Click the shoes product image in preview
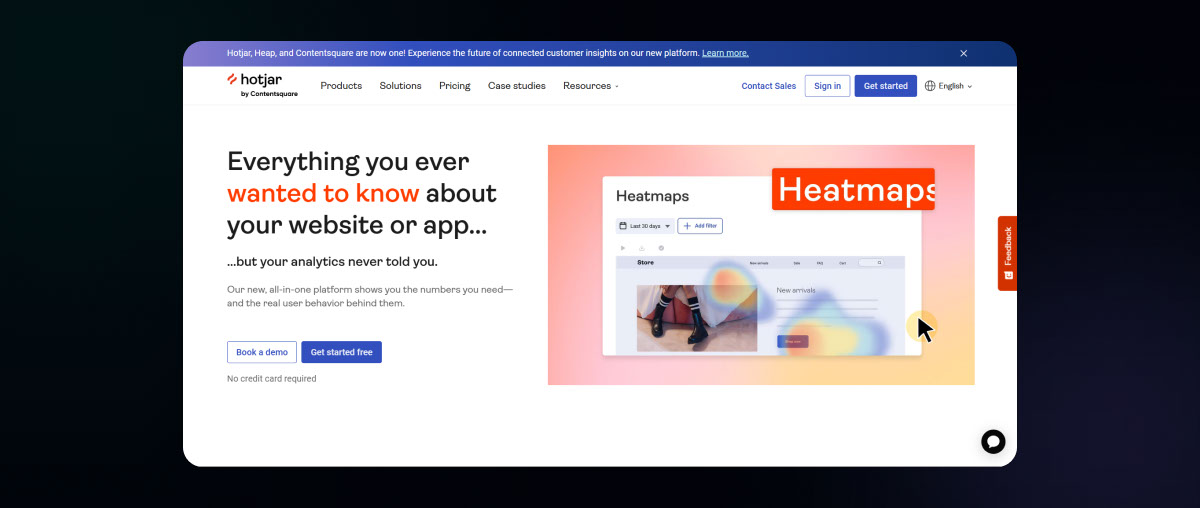Viewport: 1200px width, 508px height. (697, 318)
